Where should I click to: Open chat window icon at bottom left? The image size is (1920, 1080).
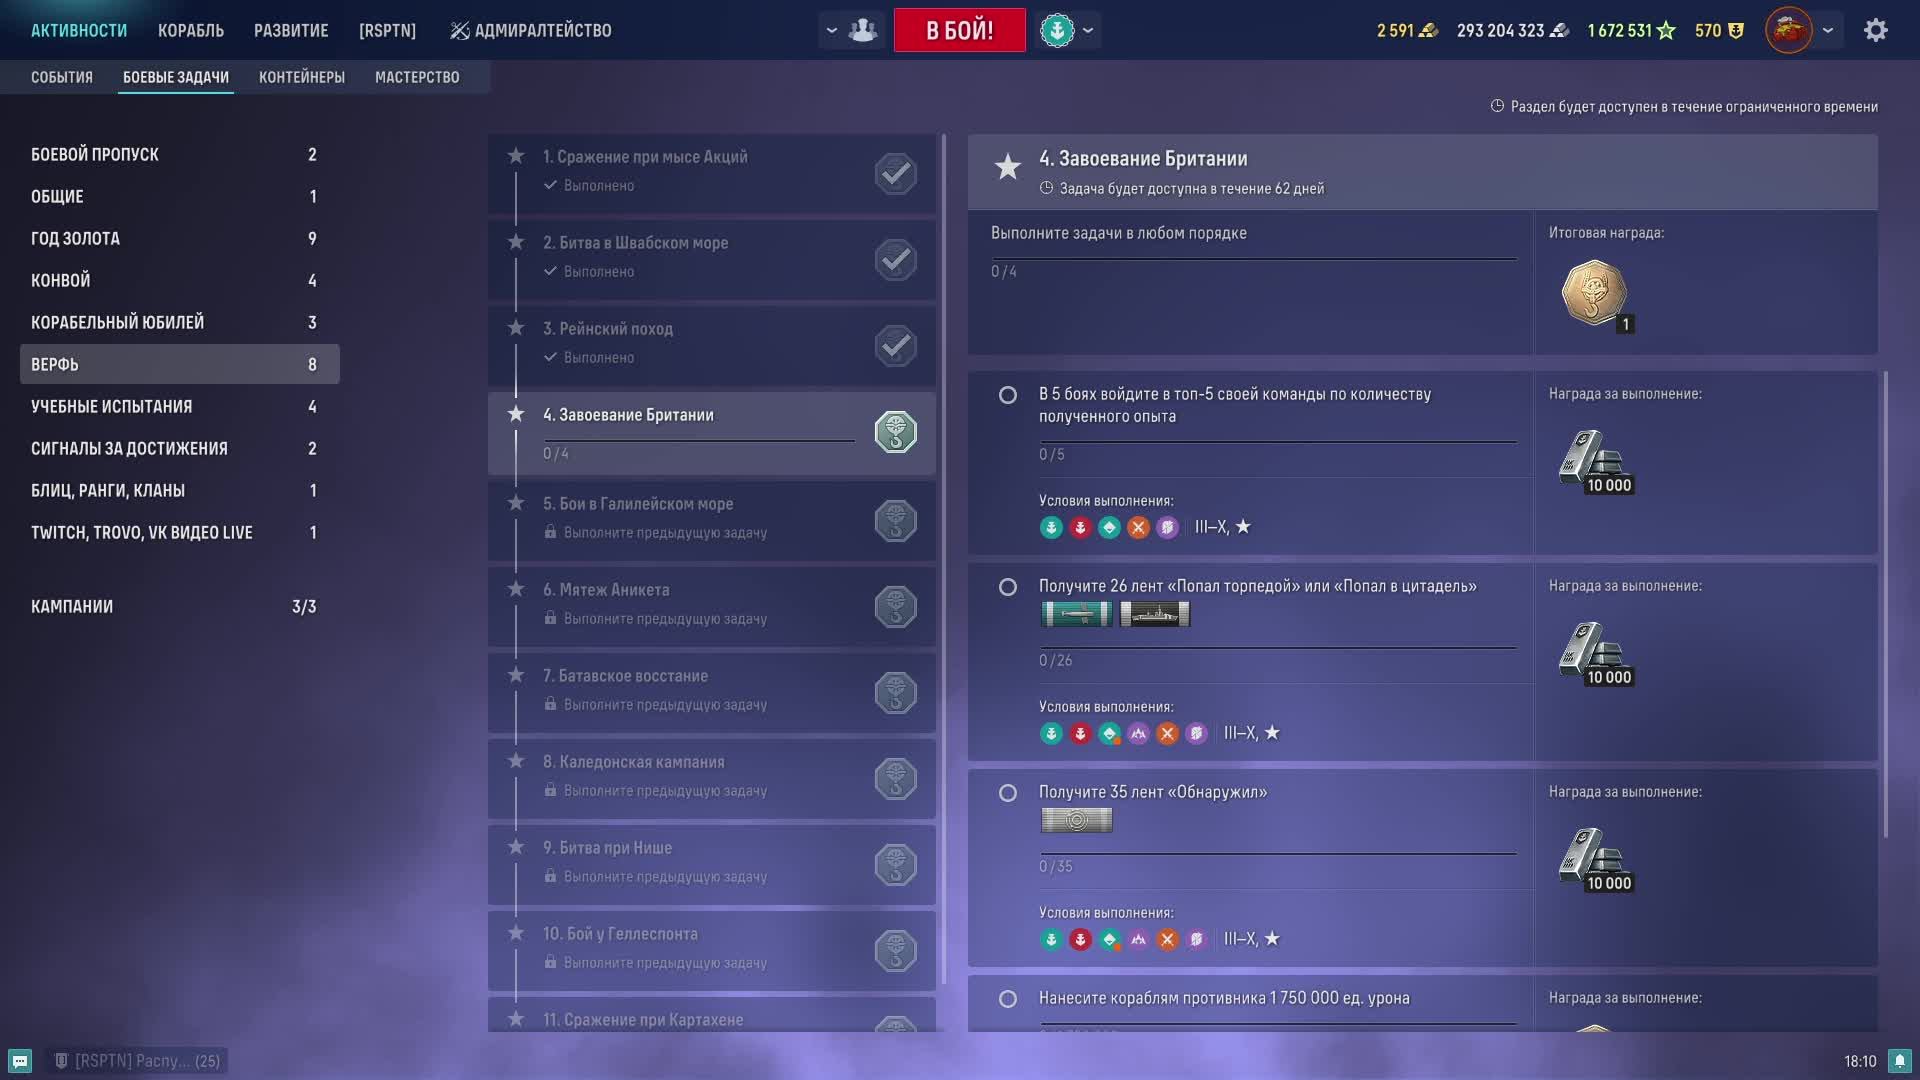pos(20,1061)
